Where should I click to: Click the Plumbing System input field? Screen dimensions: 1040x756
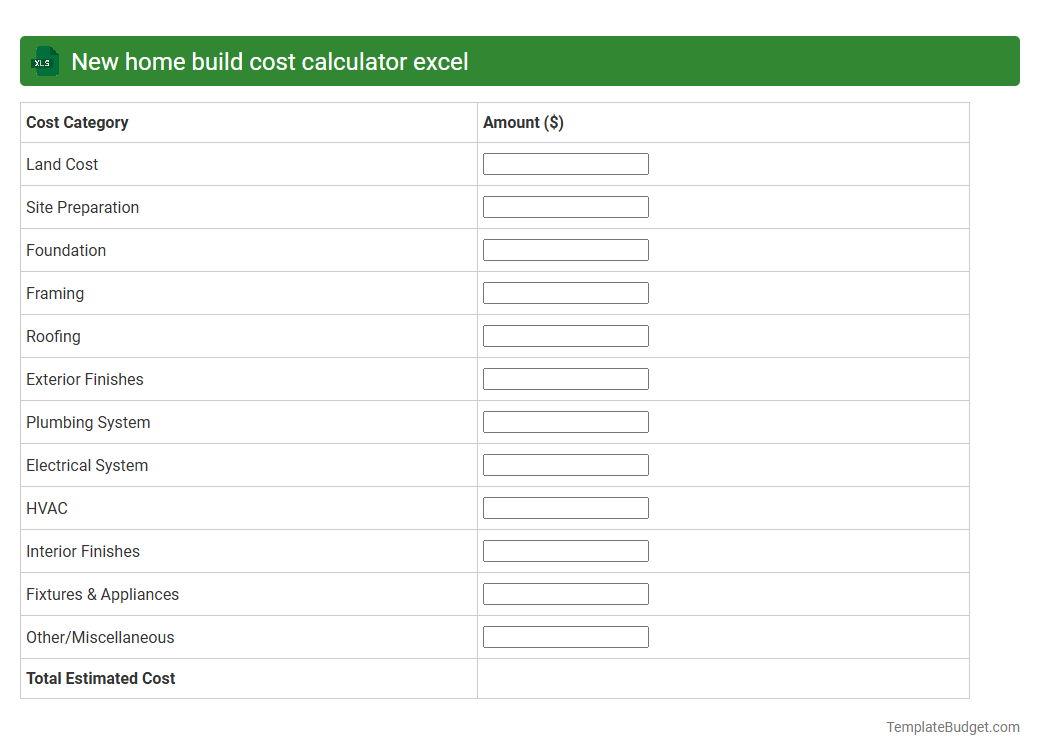click(x=565, y=421)
